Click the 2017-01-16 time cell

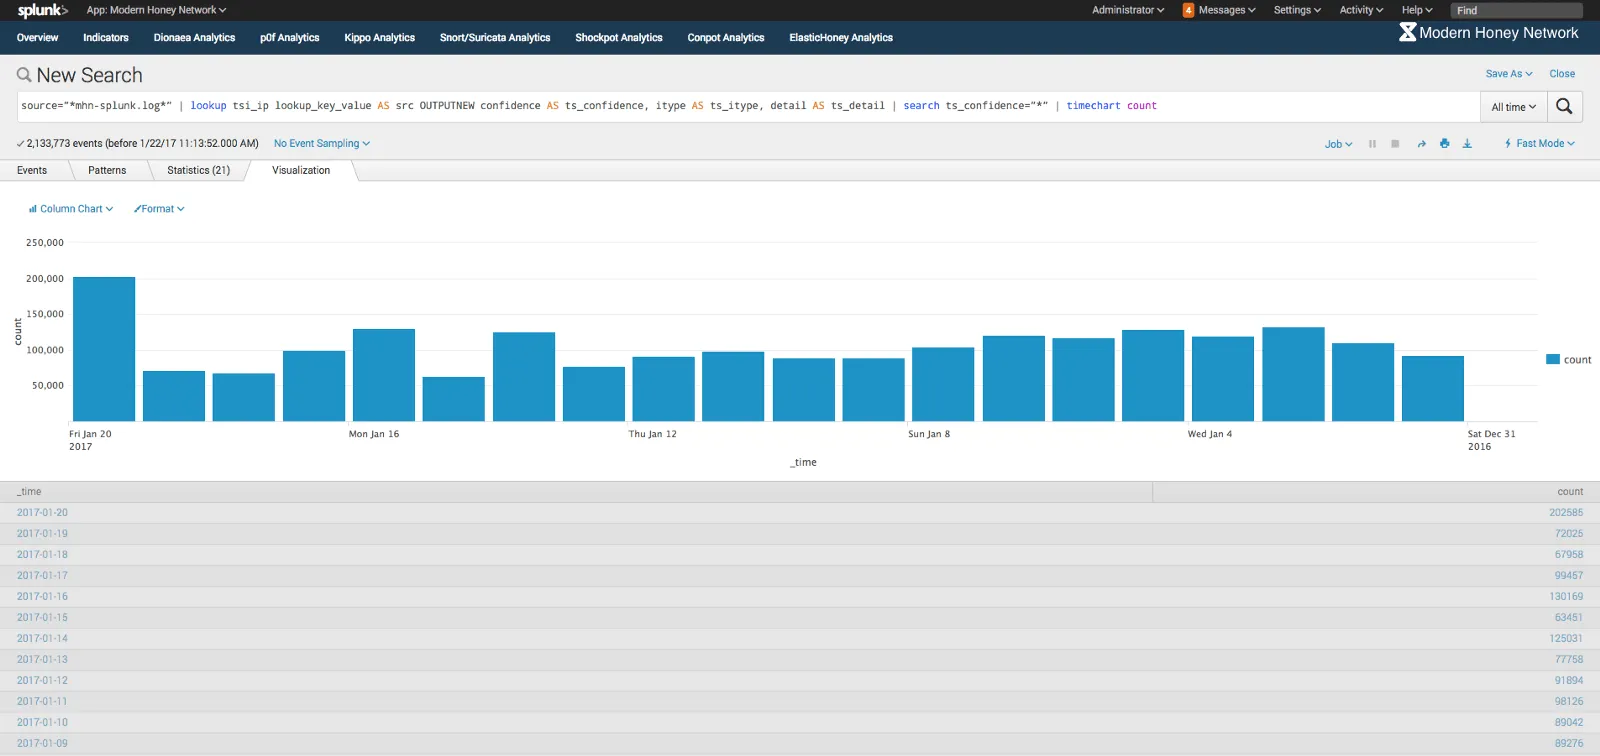point(42,597)
